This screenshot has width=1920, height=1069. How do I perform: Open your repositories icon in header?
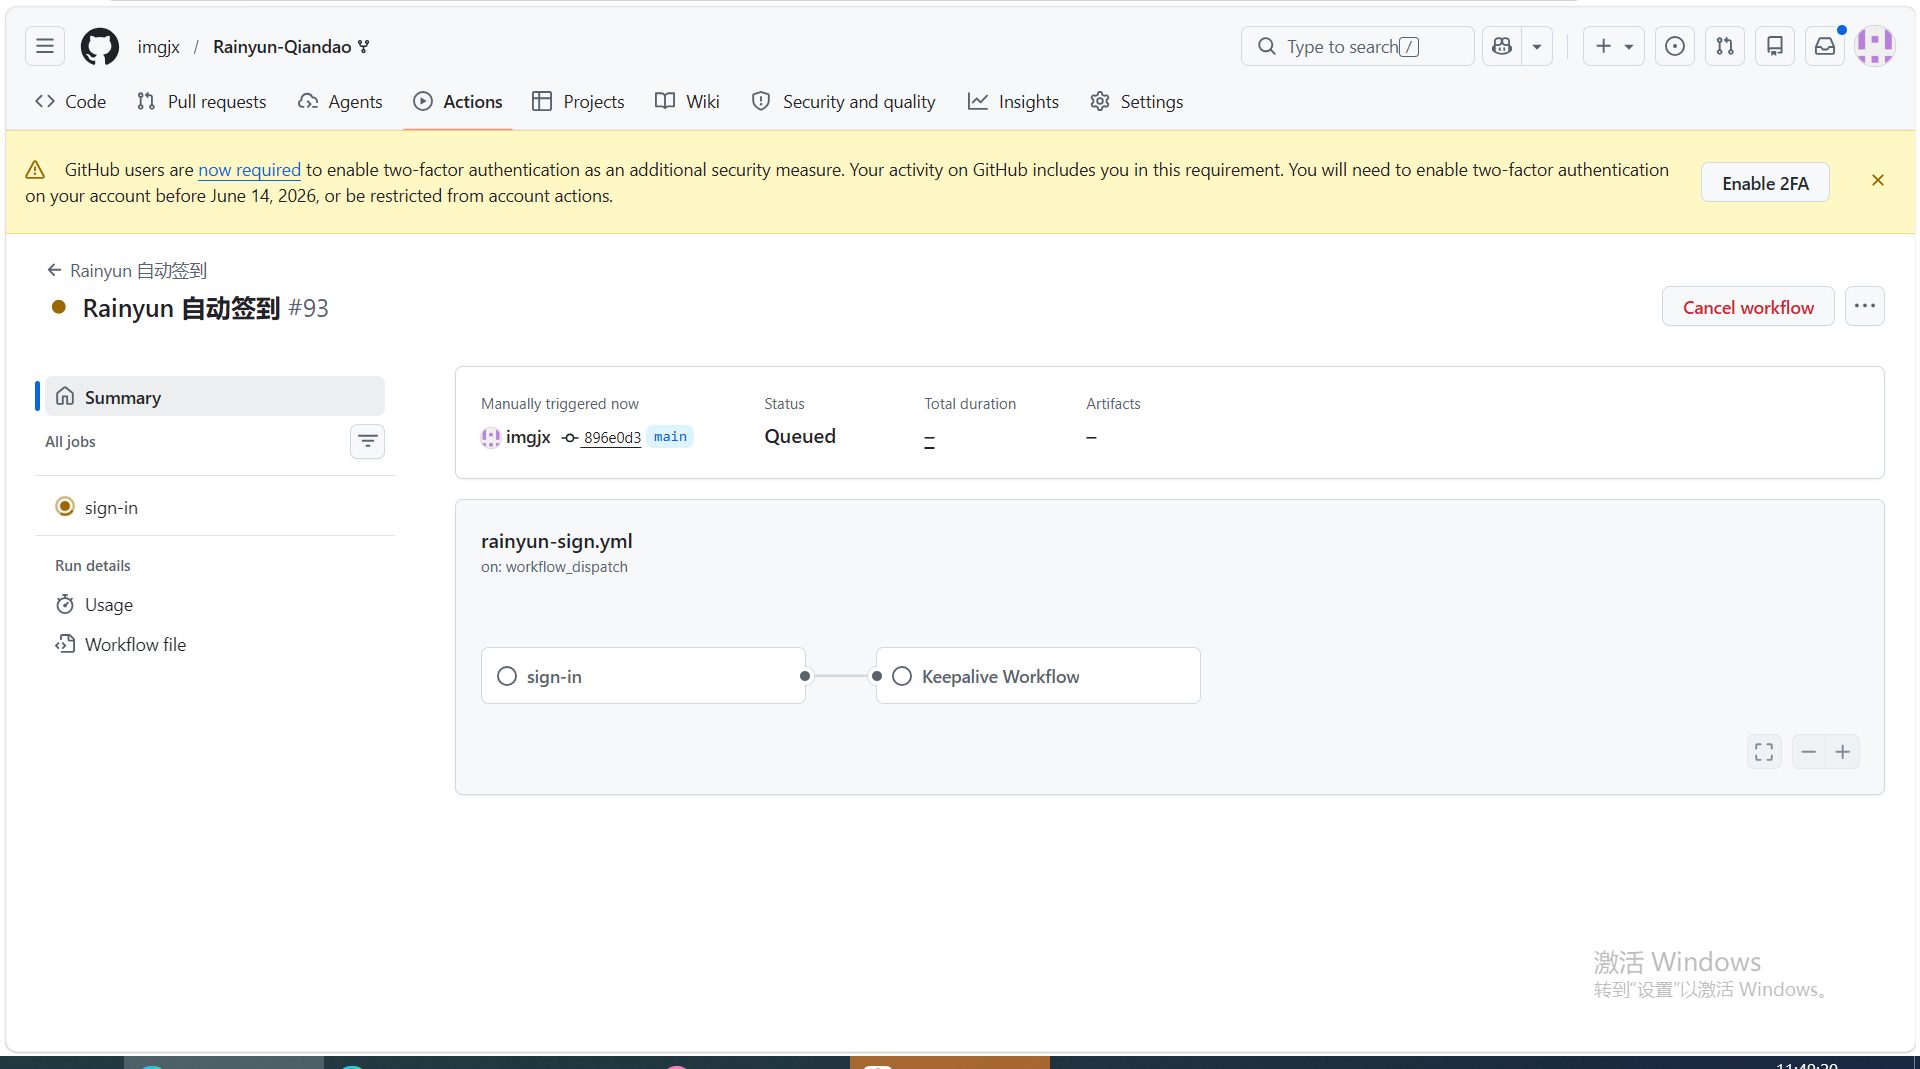[x=1775, y=46]
